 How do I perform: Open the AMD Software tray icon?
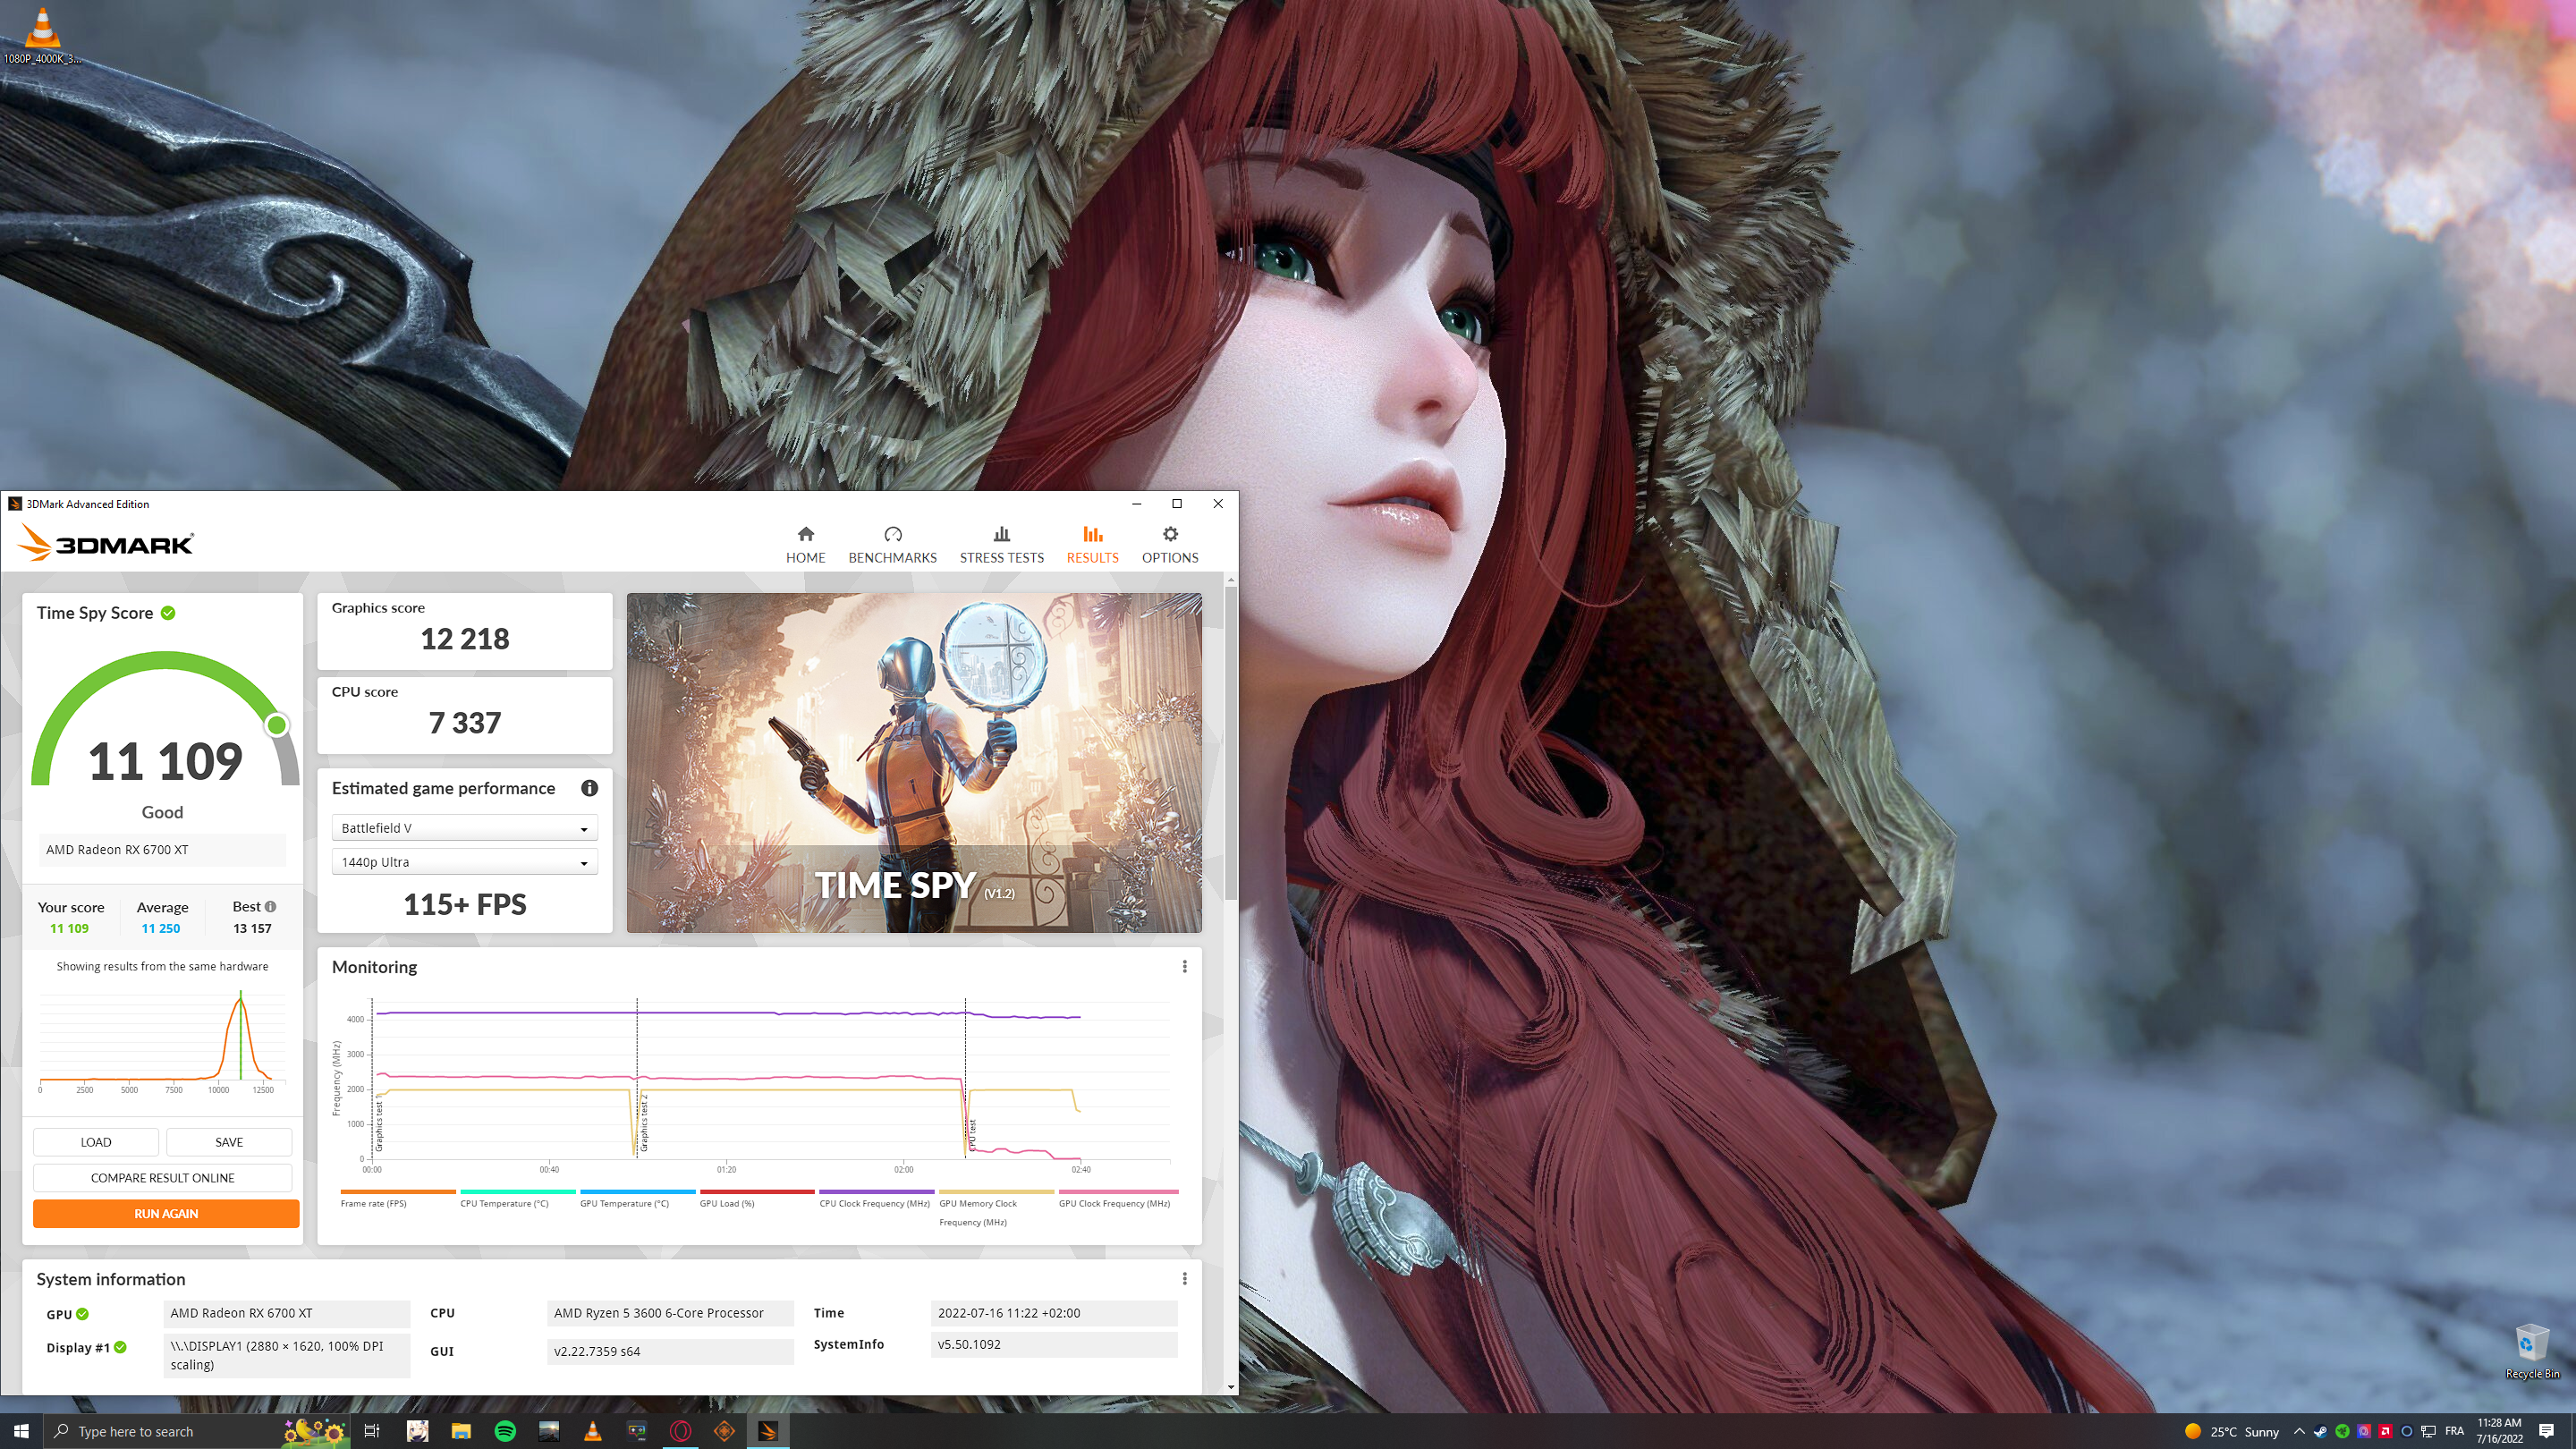tap(2385, 1431)
